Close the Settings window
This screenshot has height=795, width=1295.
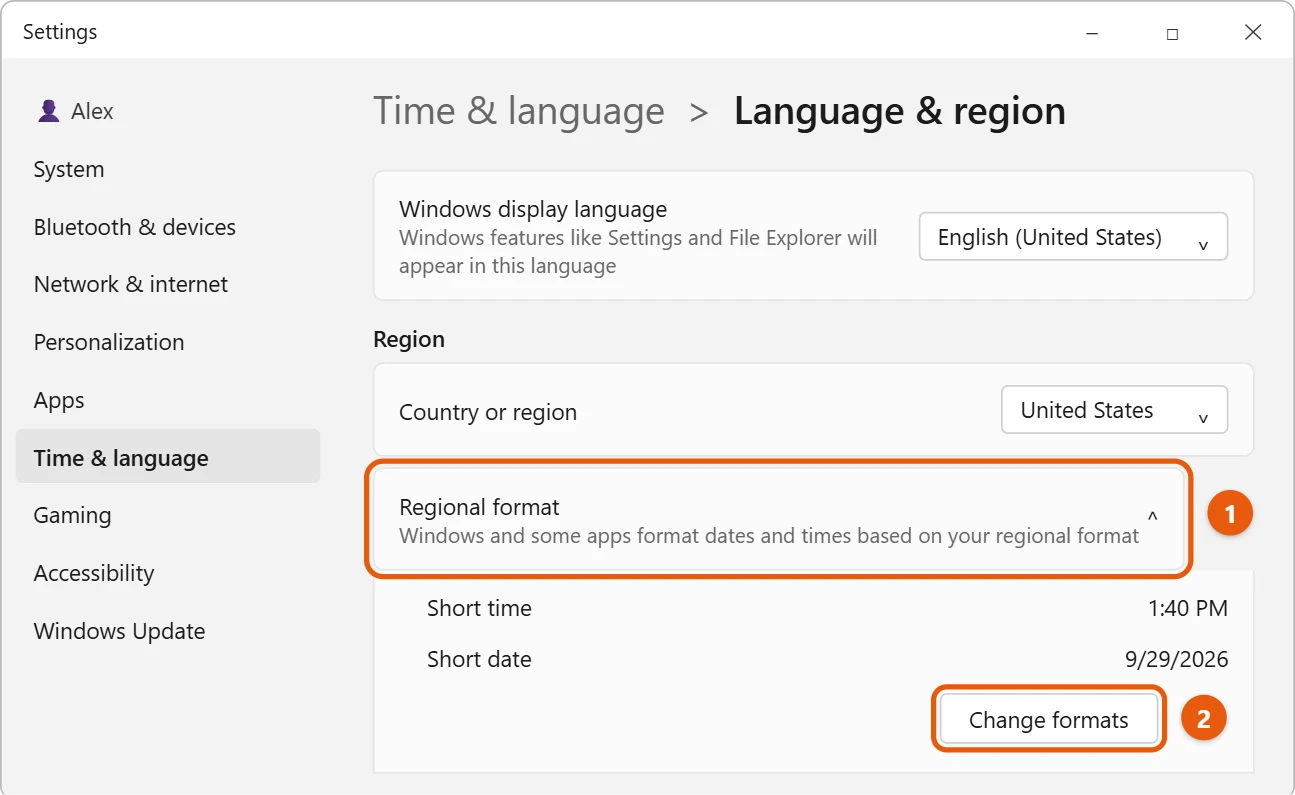(x=1253, y=33)
